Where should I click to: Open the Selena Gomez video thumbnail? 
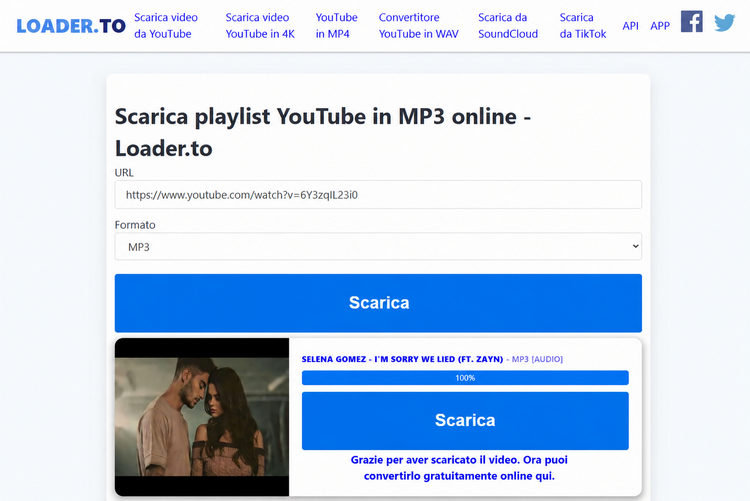point(202,417)
